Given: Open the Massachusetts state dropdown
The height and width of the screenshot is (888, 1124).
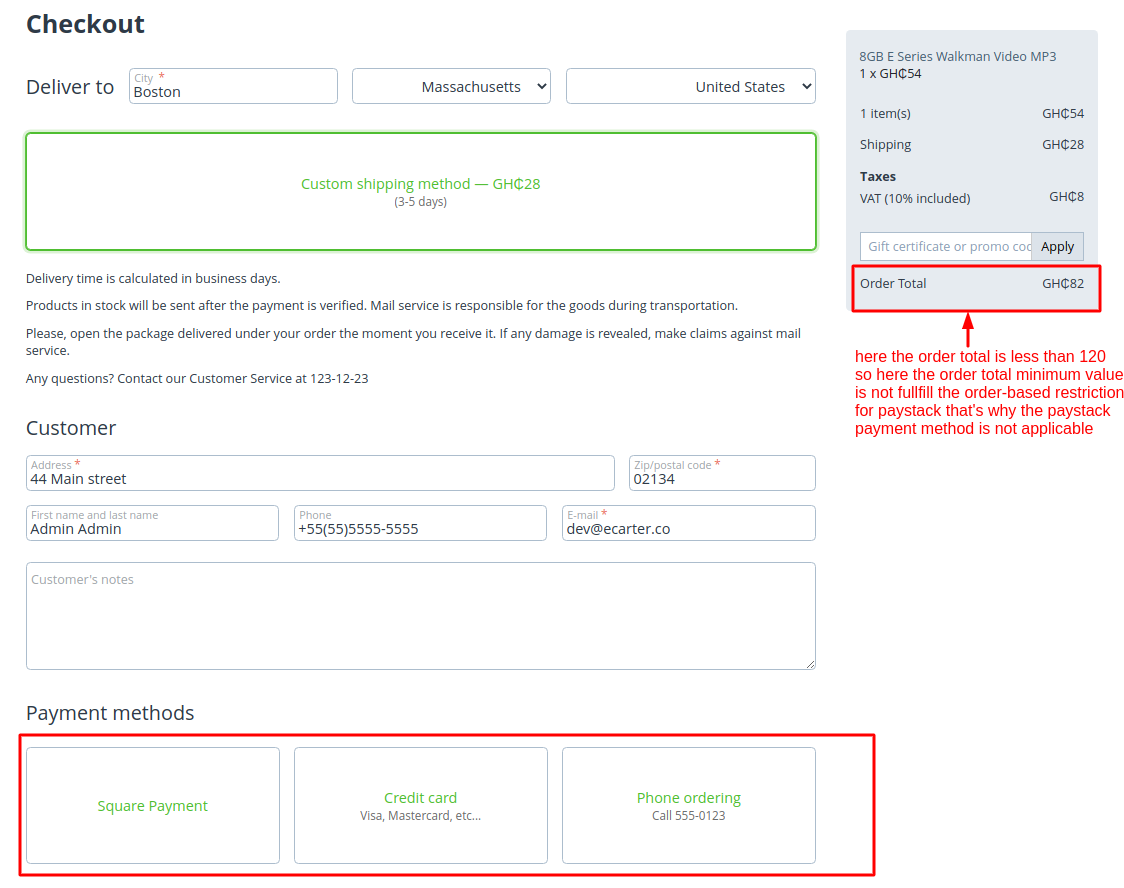Looking at the screenshot, I should pyautogui.click(x=451, y=87).
